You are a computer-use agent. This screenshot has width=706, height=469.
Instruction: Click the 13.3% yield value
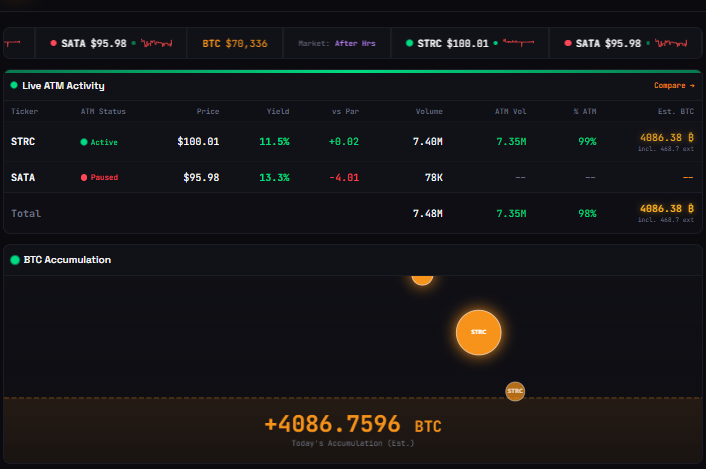(x=274, y=177)
